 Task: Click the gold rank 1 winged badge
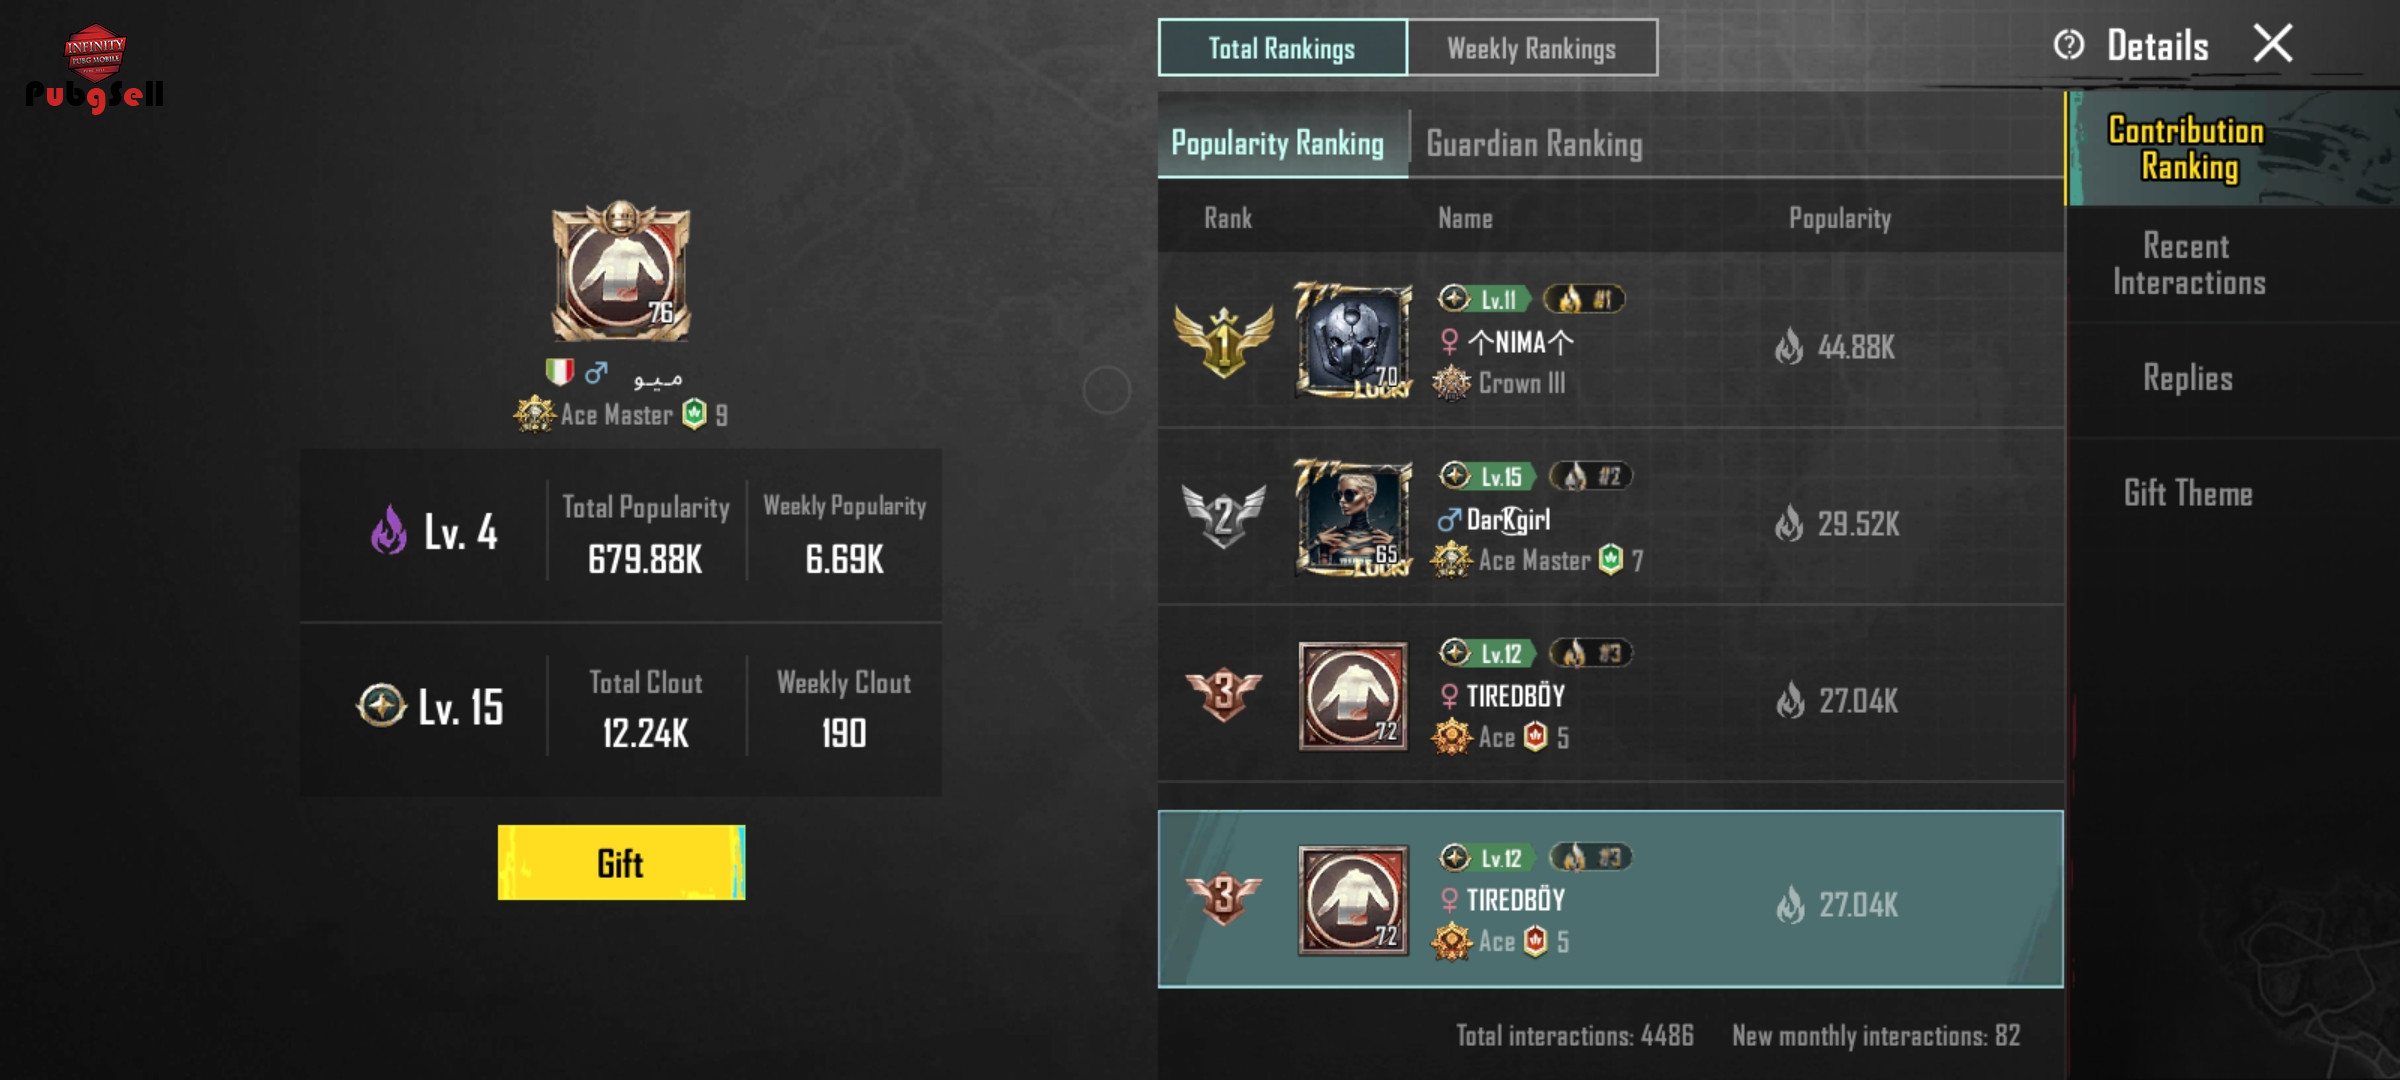[1223, 342]
